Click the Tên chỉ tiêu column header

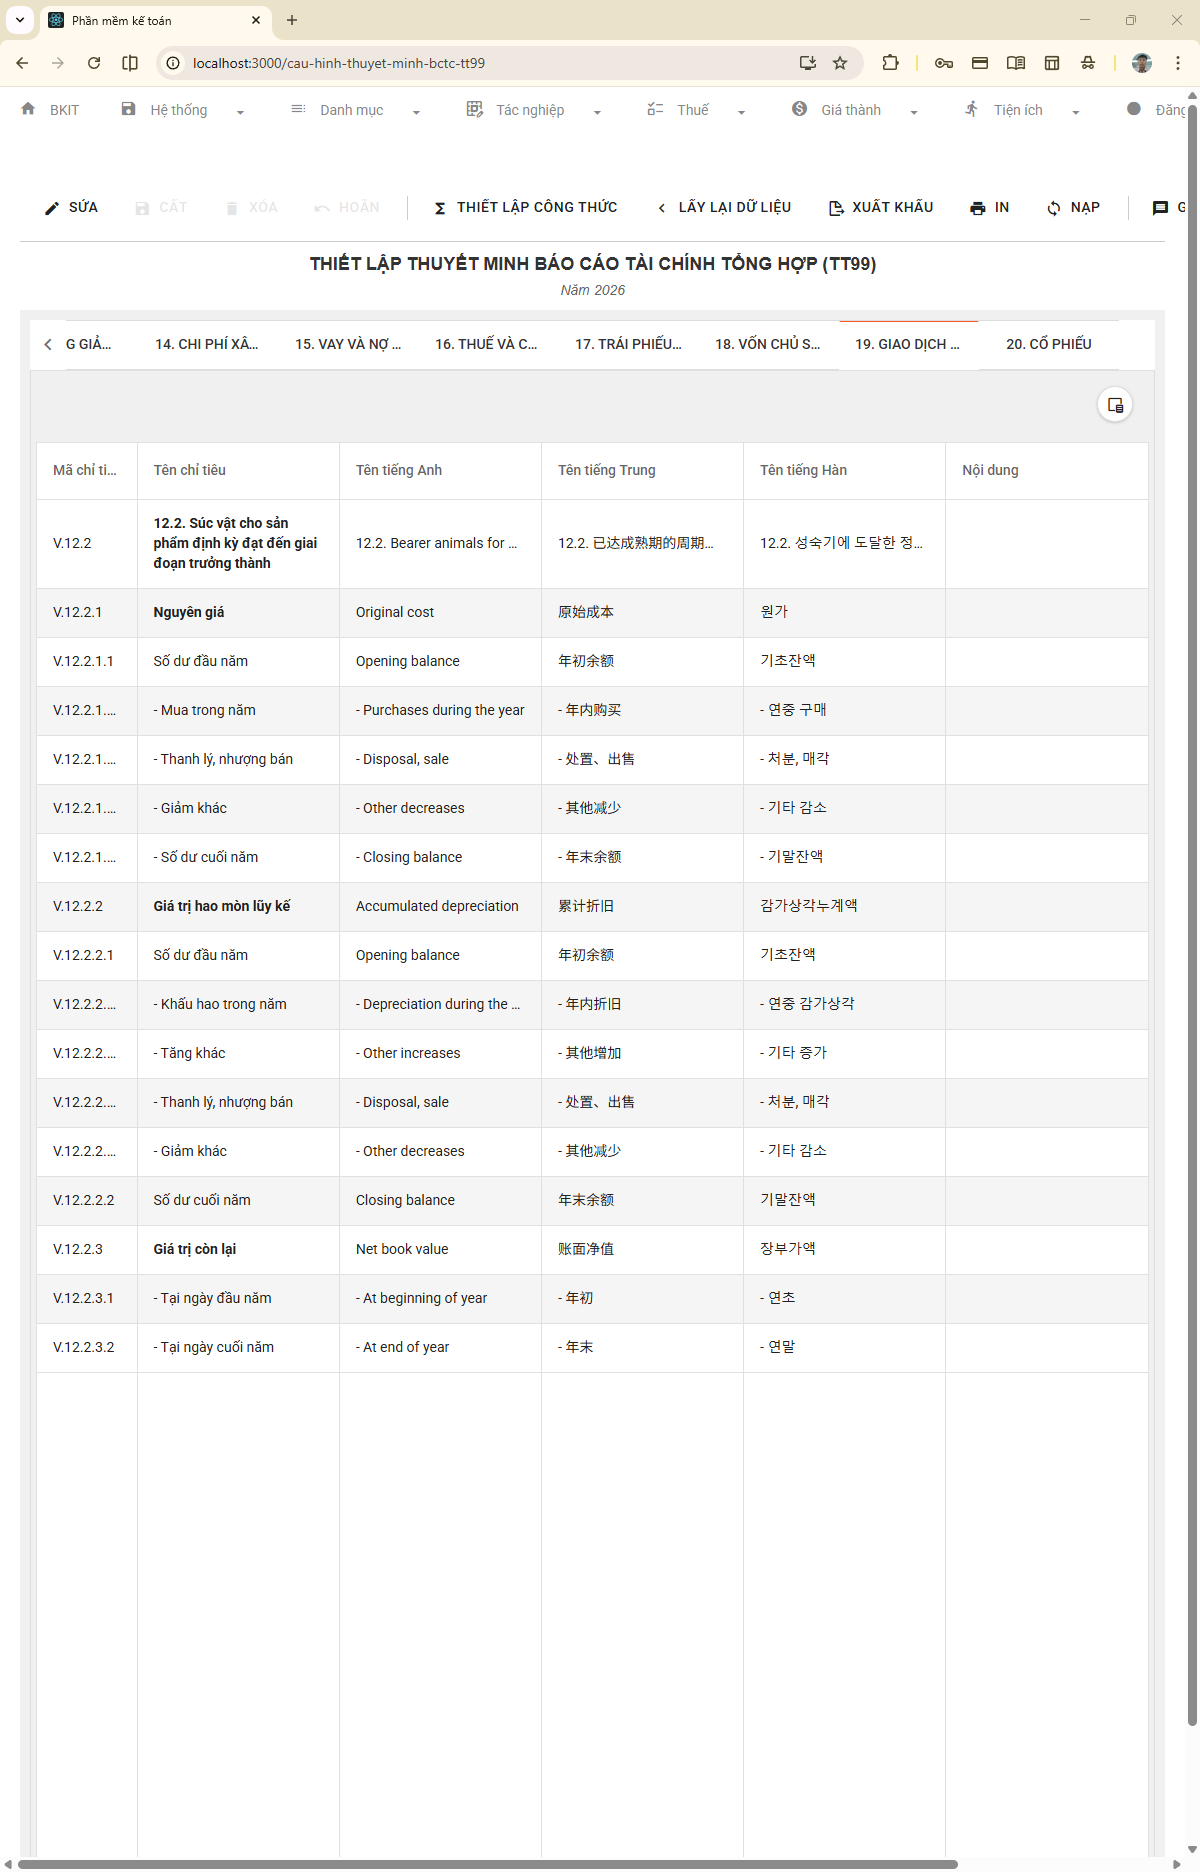tap(238, 470)
